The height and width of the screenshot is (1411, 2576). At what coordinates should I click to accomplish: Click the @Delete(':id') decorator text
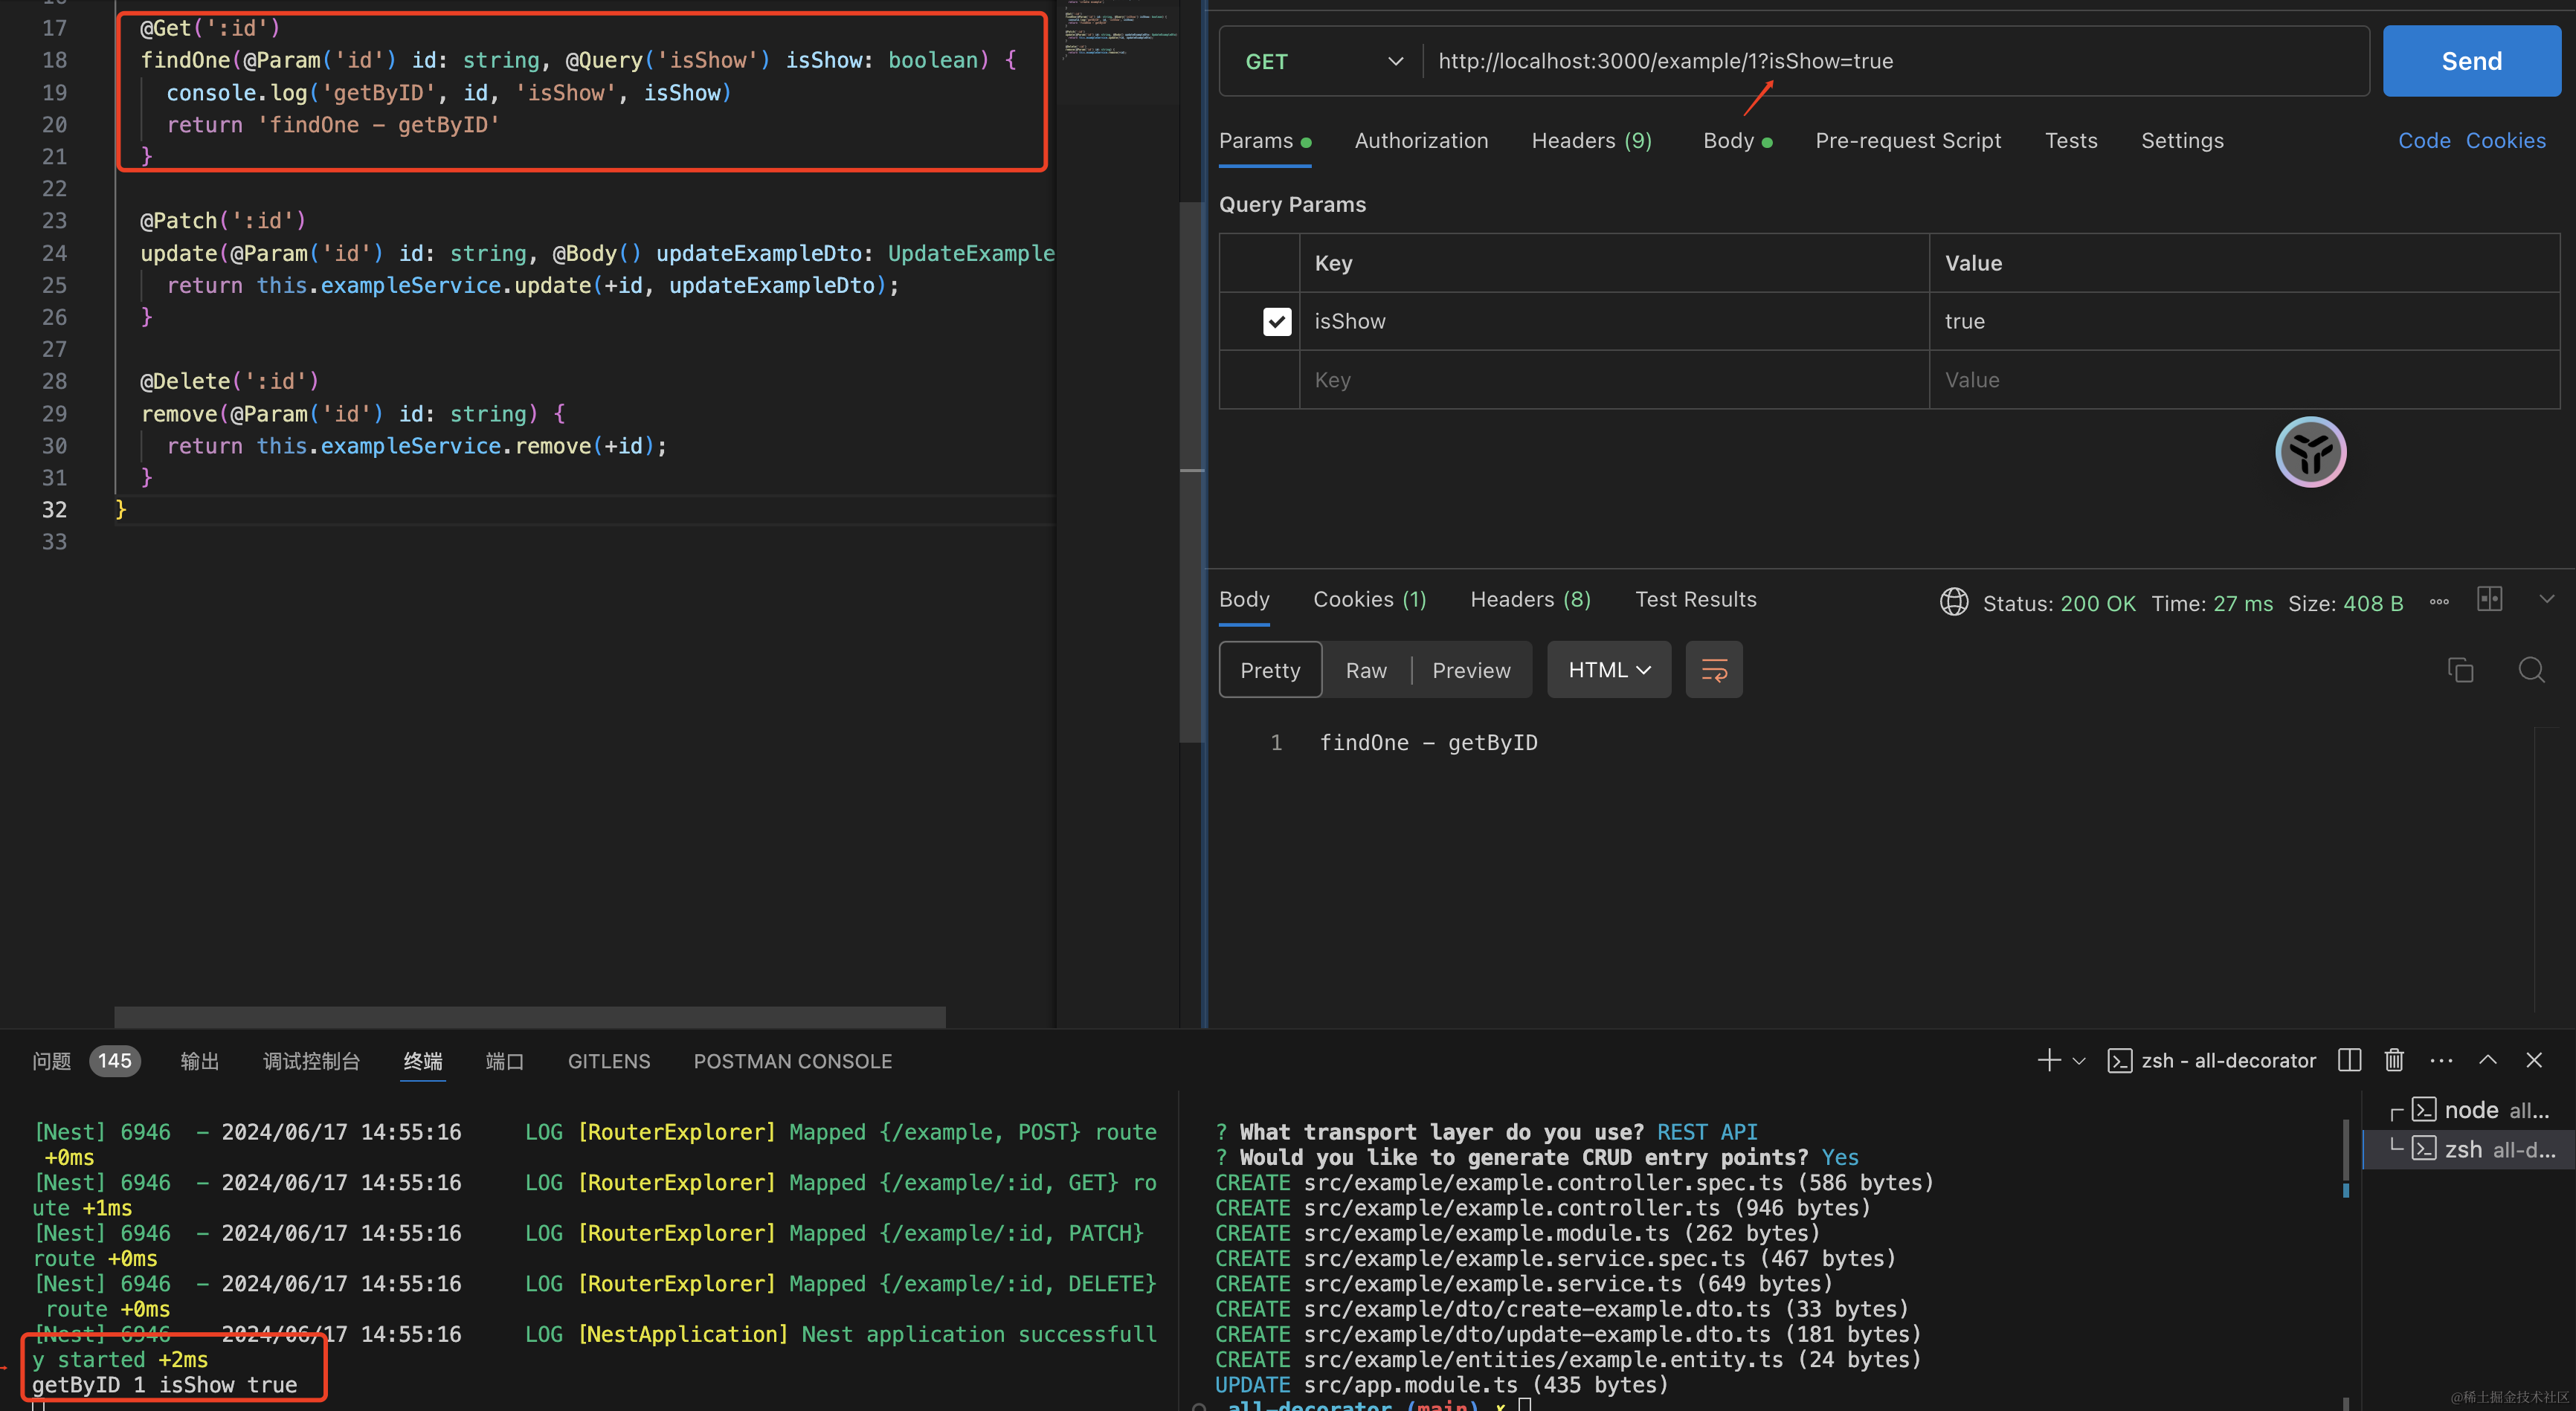[x=229, y=381]
